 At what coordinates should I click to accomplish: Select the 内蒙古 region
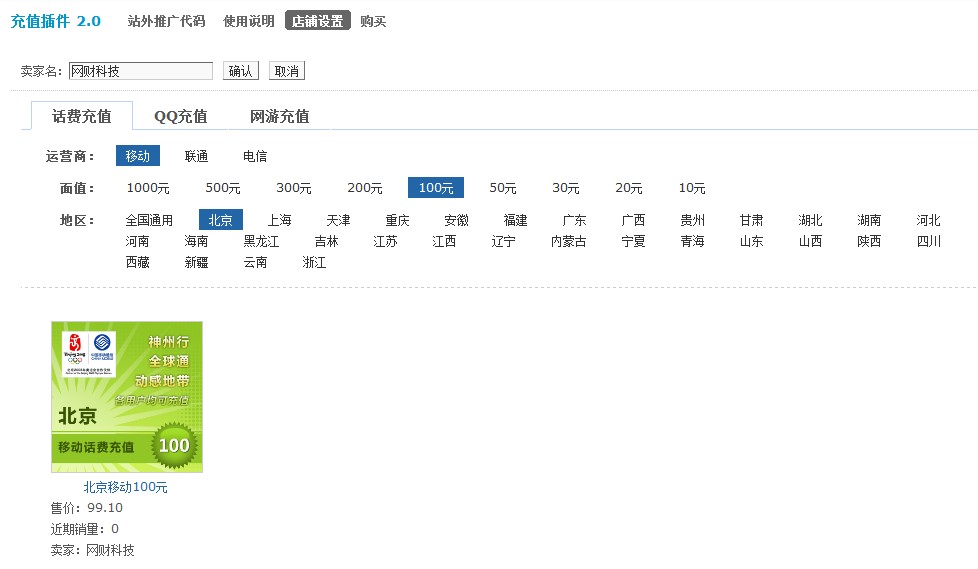pos(568,241)
